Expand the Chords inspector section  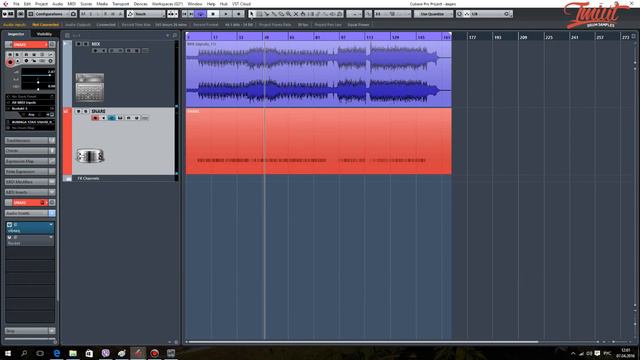tap(30, 151)
